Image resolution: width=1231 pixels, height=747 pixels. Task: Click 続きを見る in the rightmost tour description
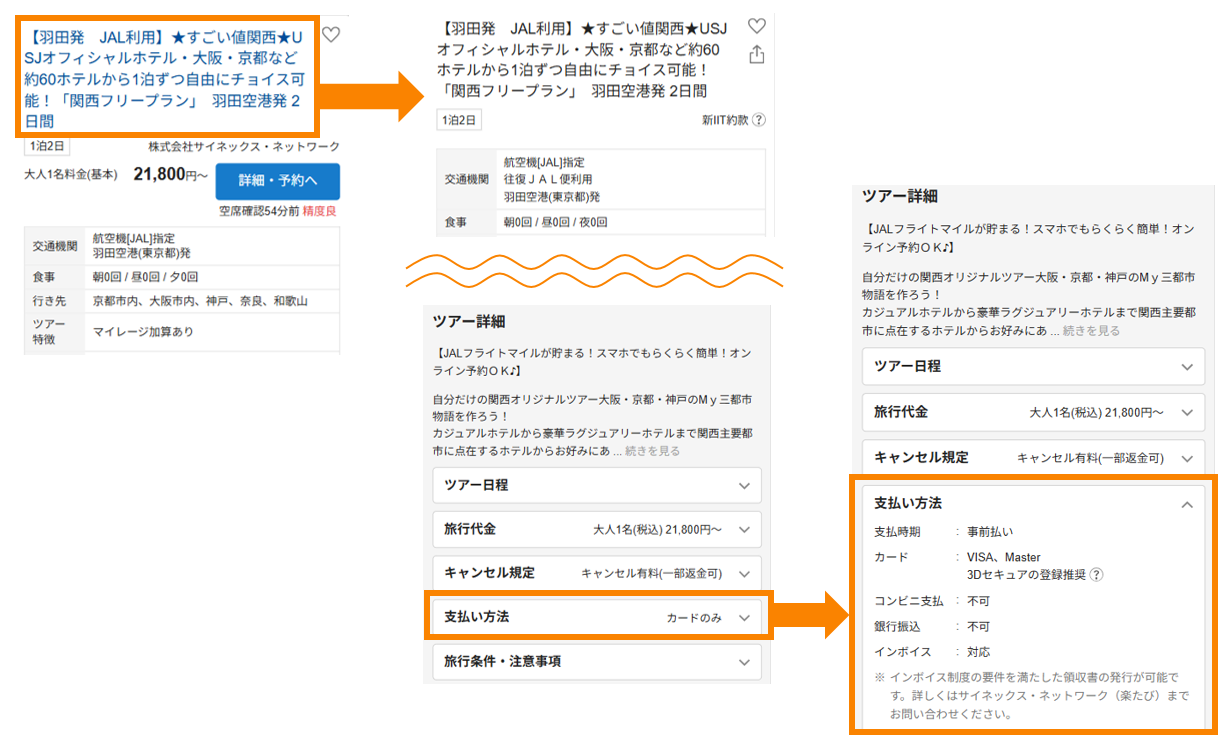pyautogui.click(x=1091, y=331)
